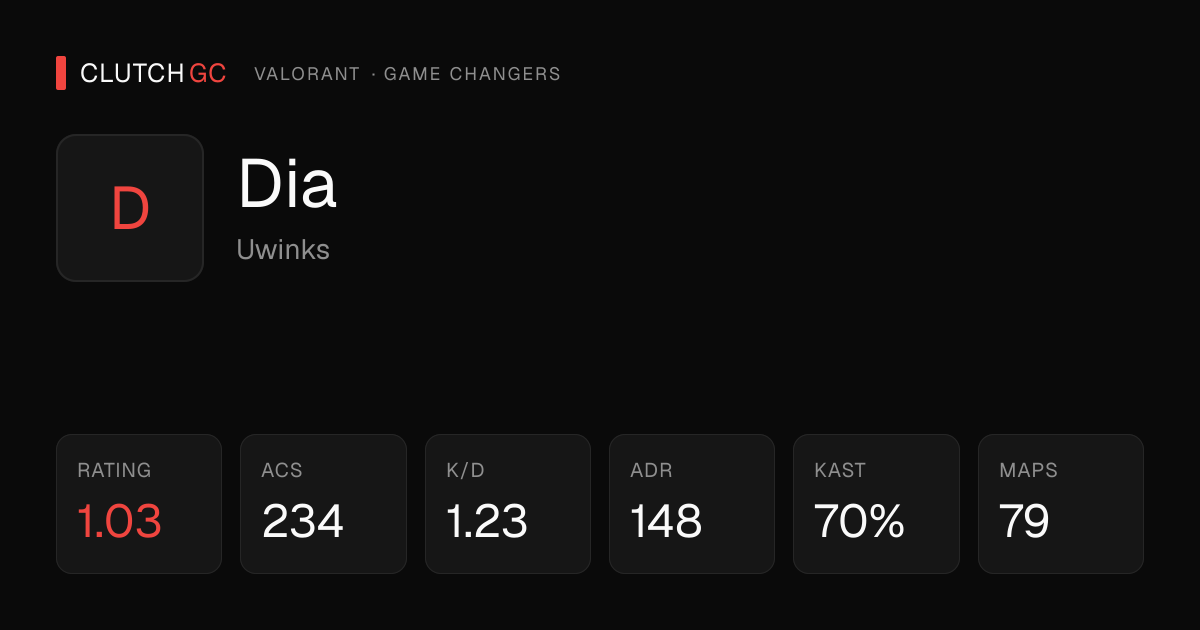This screenshot has width=1200, height=630.
Task: Open the Uwinks team name
Action: (283, 249)
